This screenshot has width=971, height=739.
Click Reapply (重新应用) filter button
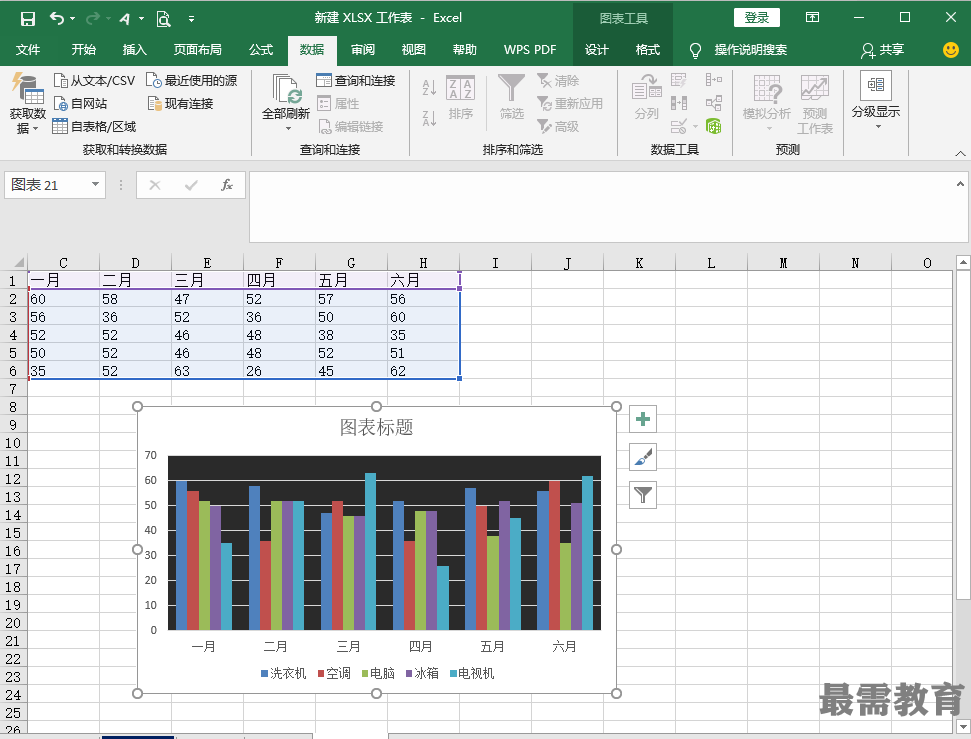(x=570, y=103)
